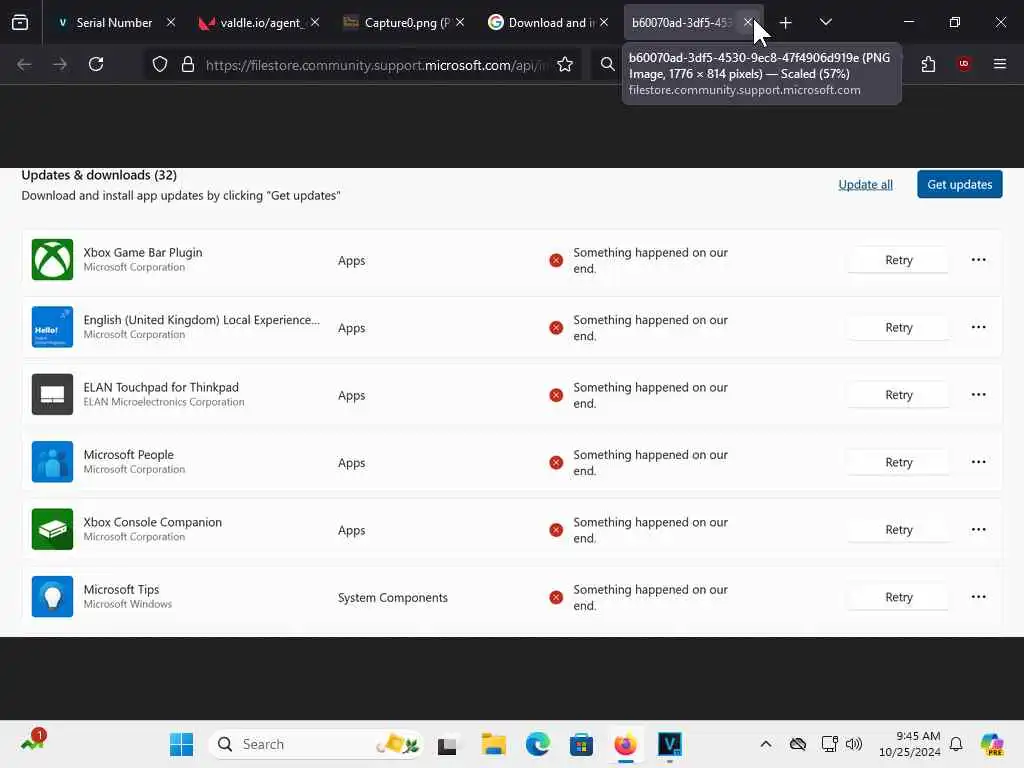Click the Get updates button
Image resolution: width=1024 pixels, height=768 pixels.
tap(959, 184)
